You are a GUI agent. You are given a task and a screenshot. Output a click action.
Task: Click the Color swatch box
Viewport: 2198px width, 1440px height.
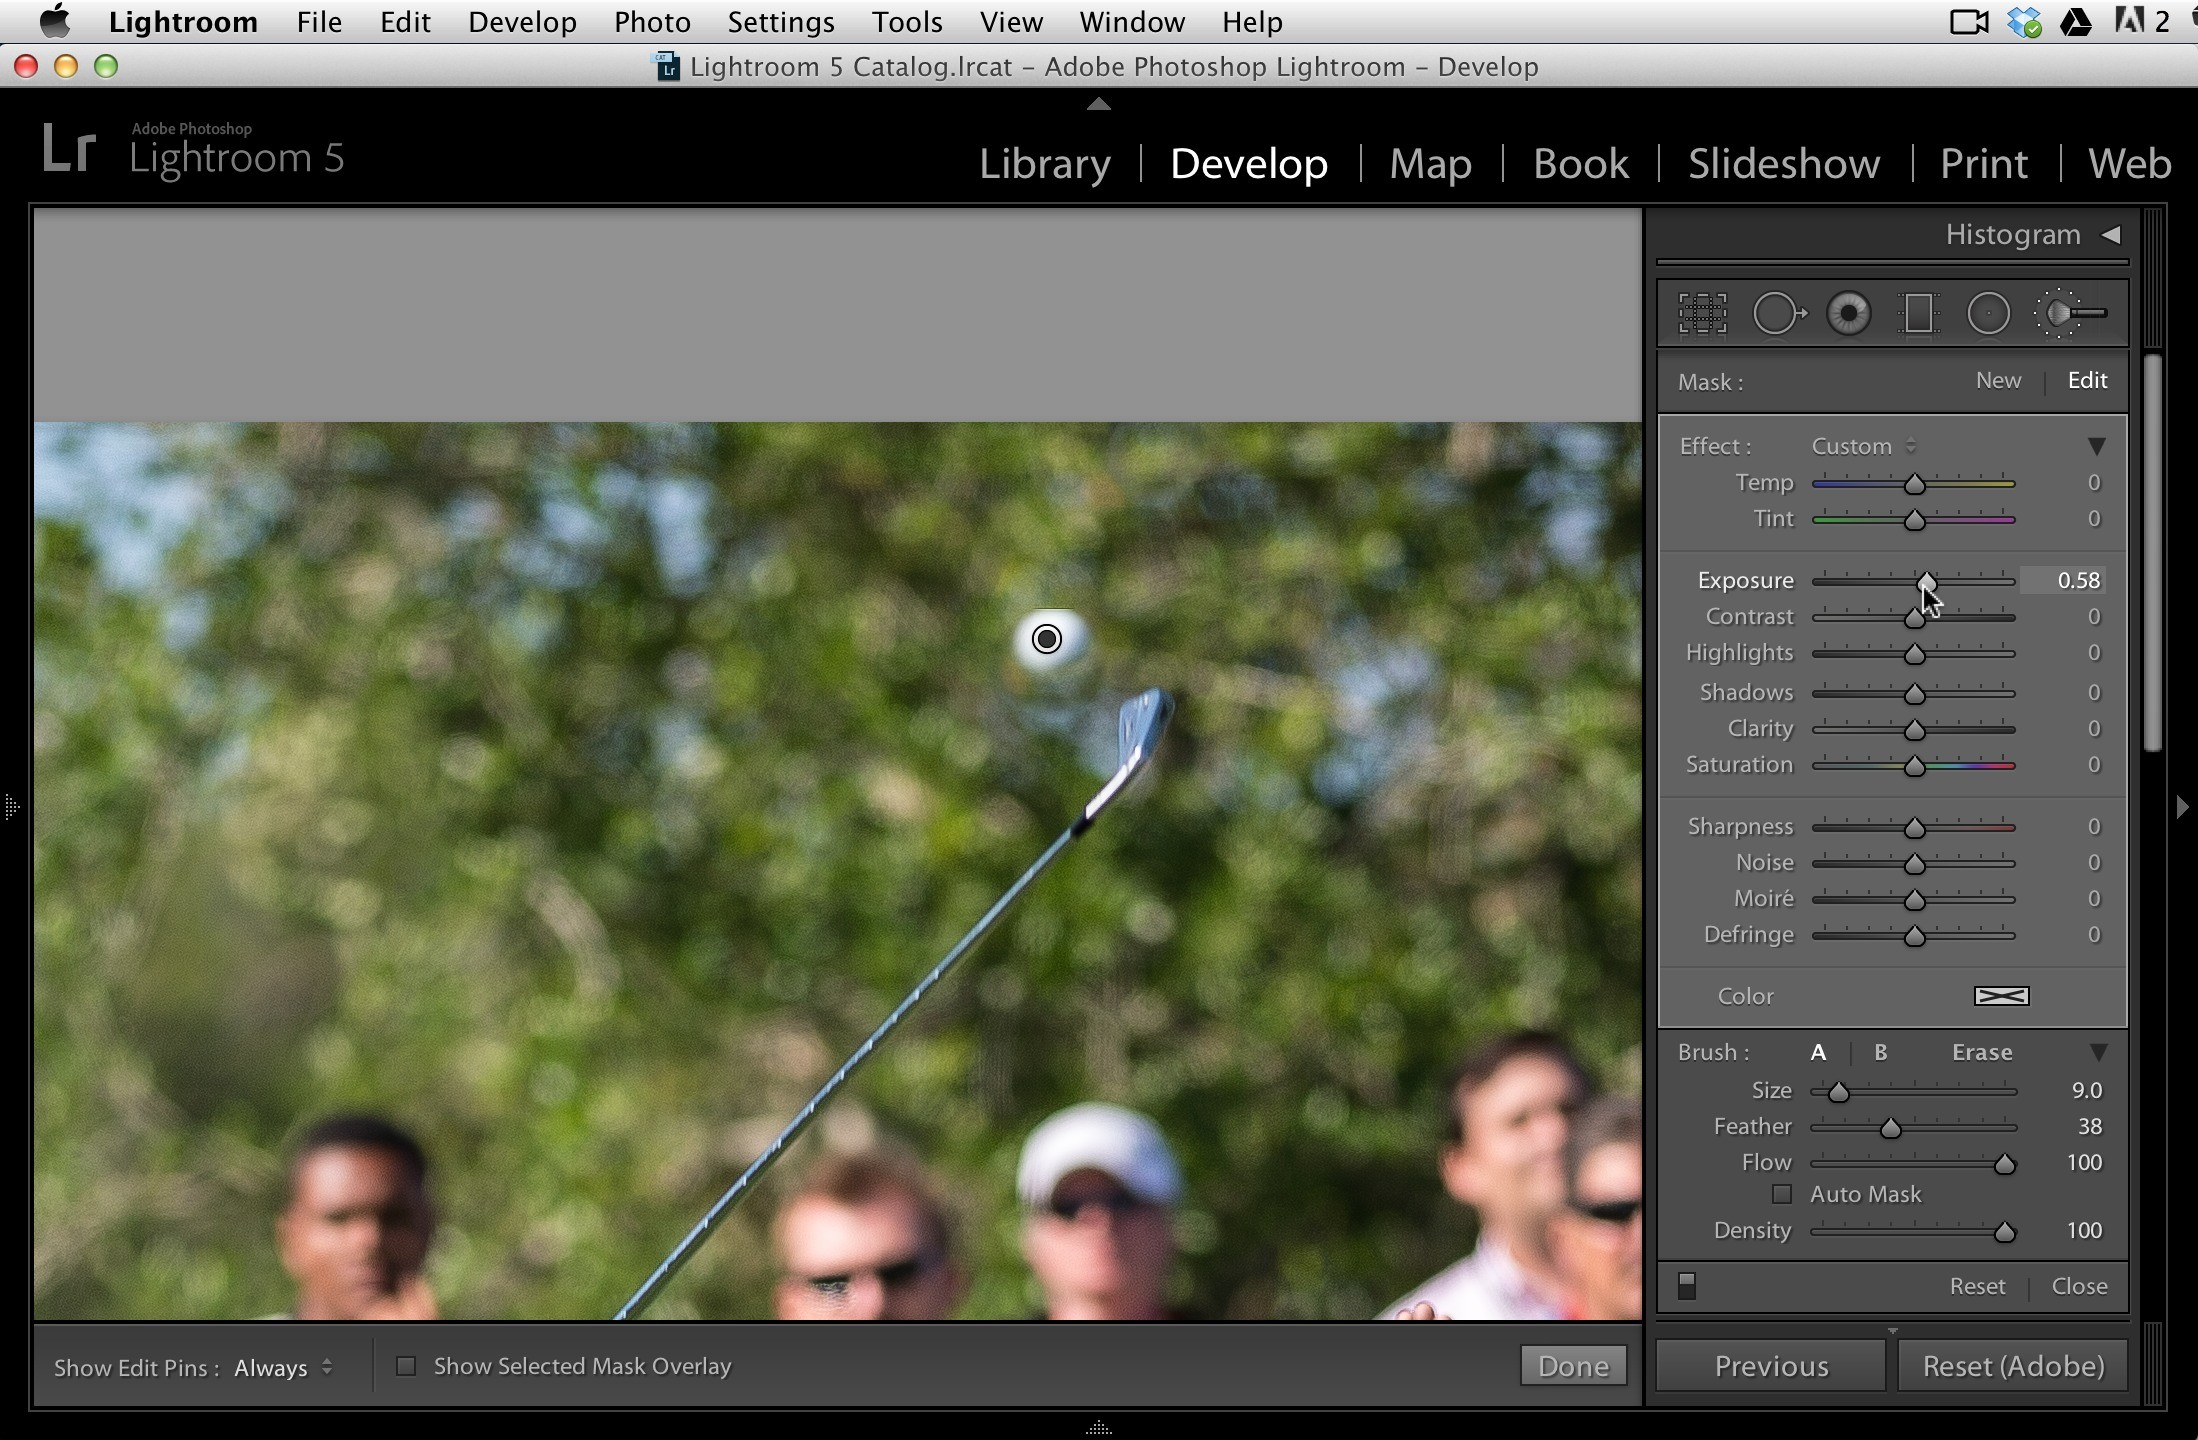click(2001, 996)
